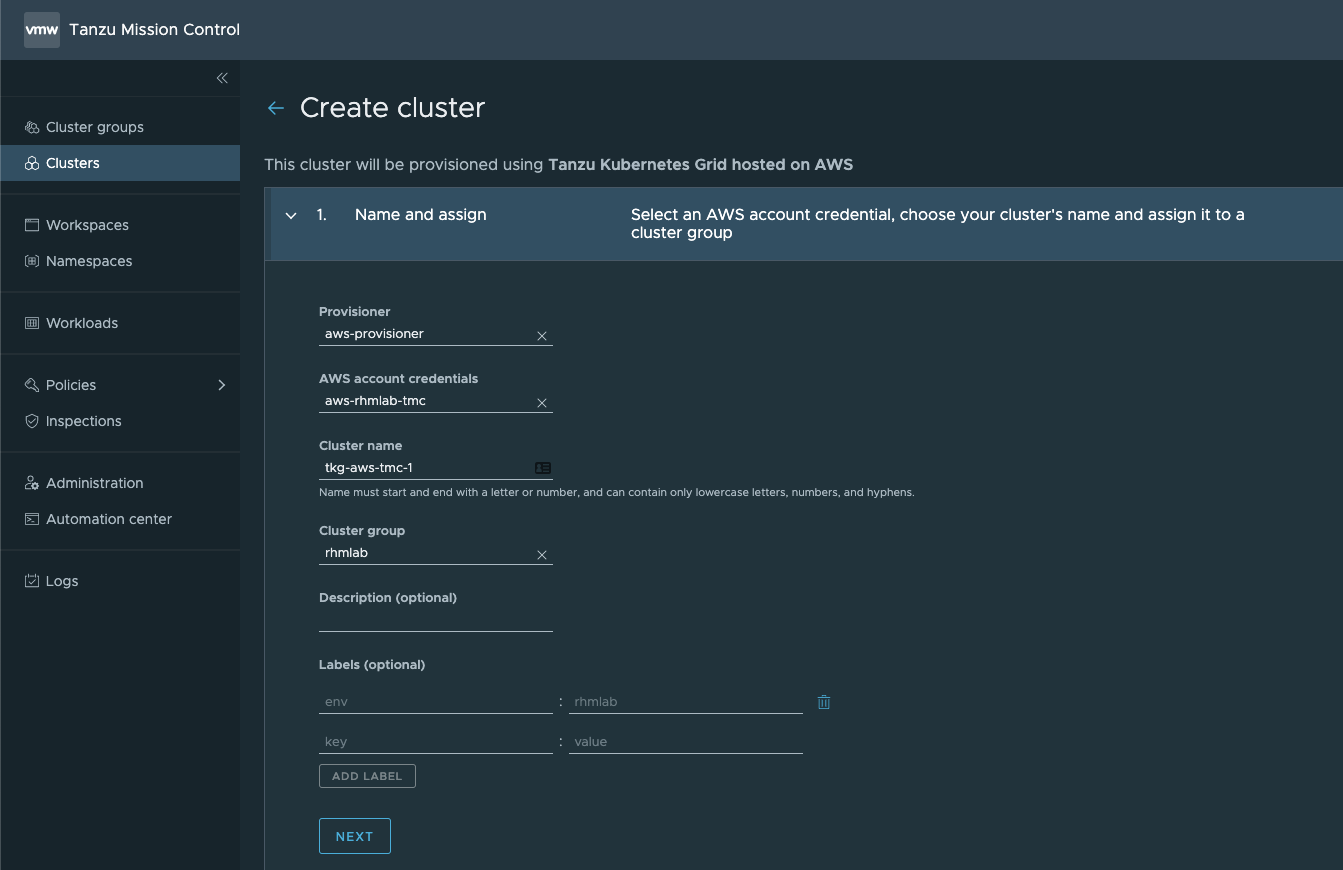Click the empty label key field
Viewport: 1343px width, 870px height.
pos(436,742)
